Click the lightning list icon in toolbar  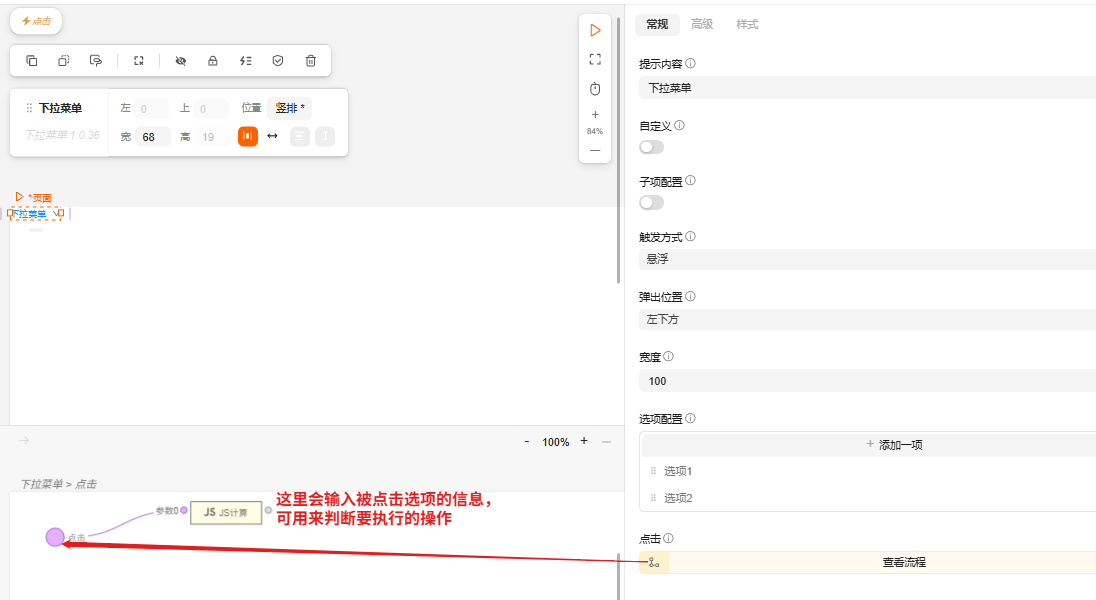click(x=246, y=61)
